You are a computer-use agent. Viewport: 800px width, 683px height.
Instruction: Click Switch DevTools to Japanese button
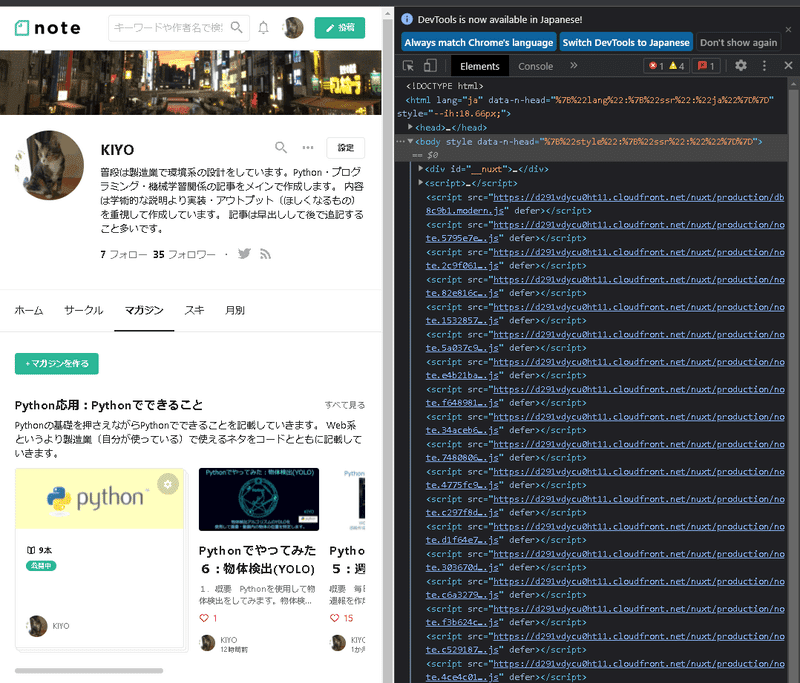click(x=626, y=42)
